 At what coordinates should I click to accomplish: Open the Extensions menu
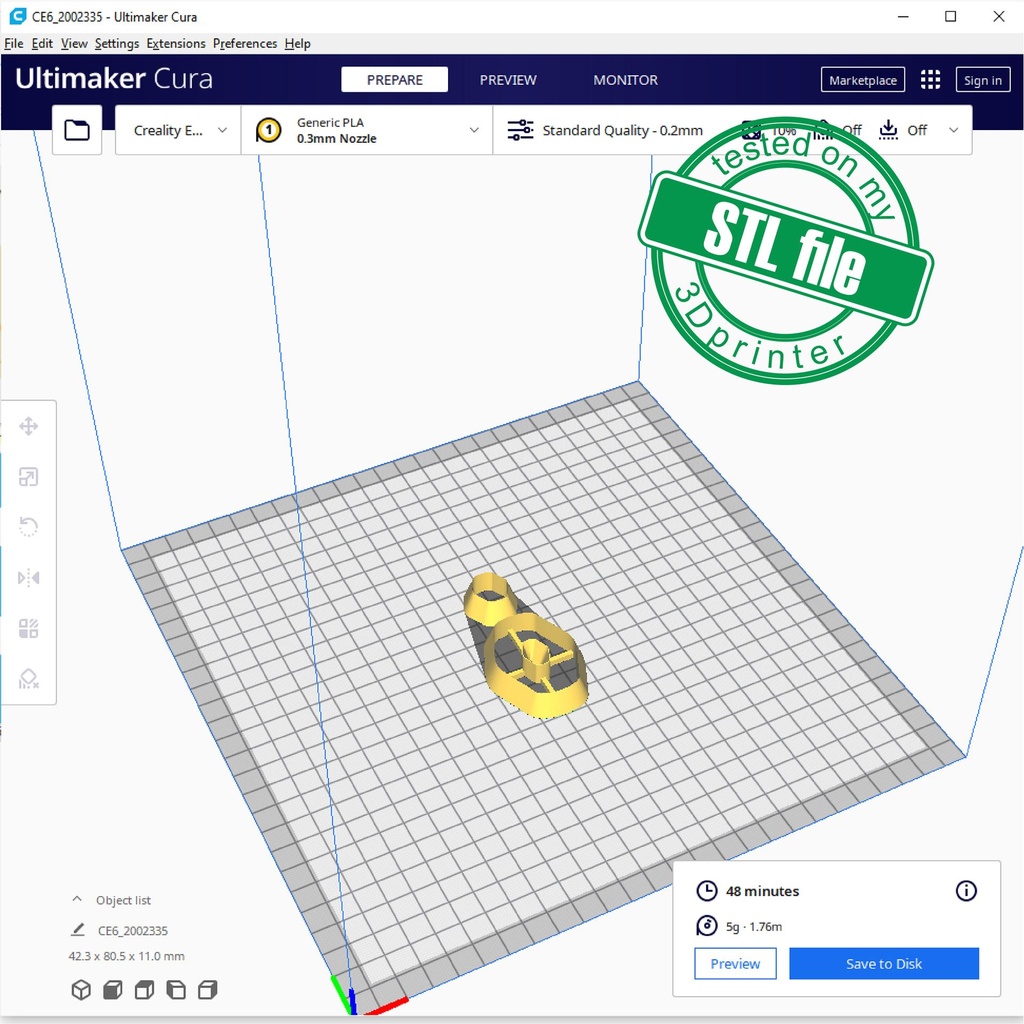point(176,44)
